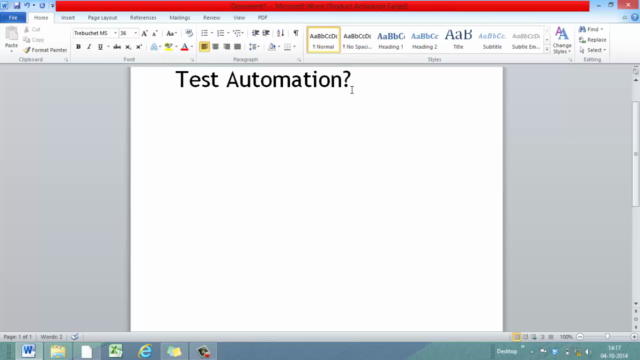Open the Select dropdown
640x360 pixels.
point(593,50)
